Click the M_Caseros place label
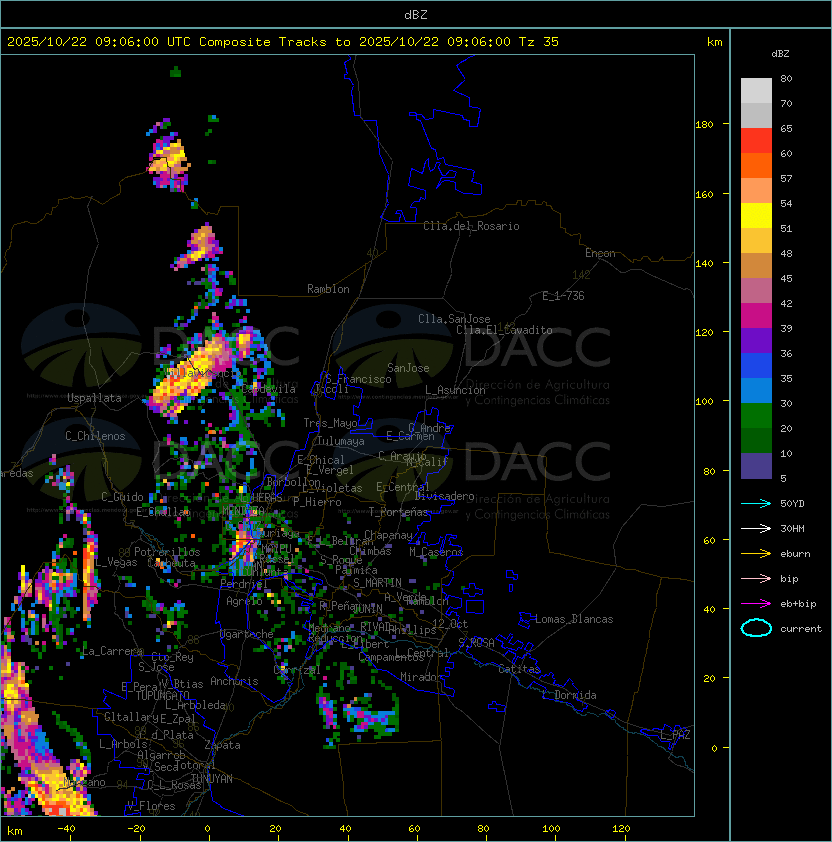The image size is (832, 842). click(x=436, y=551)
